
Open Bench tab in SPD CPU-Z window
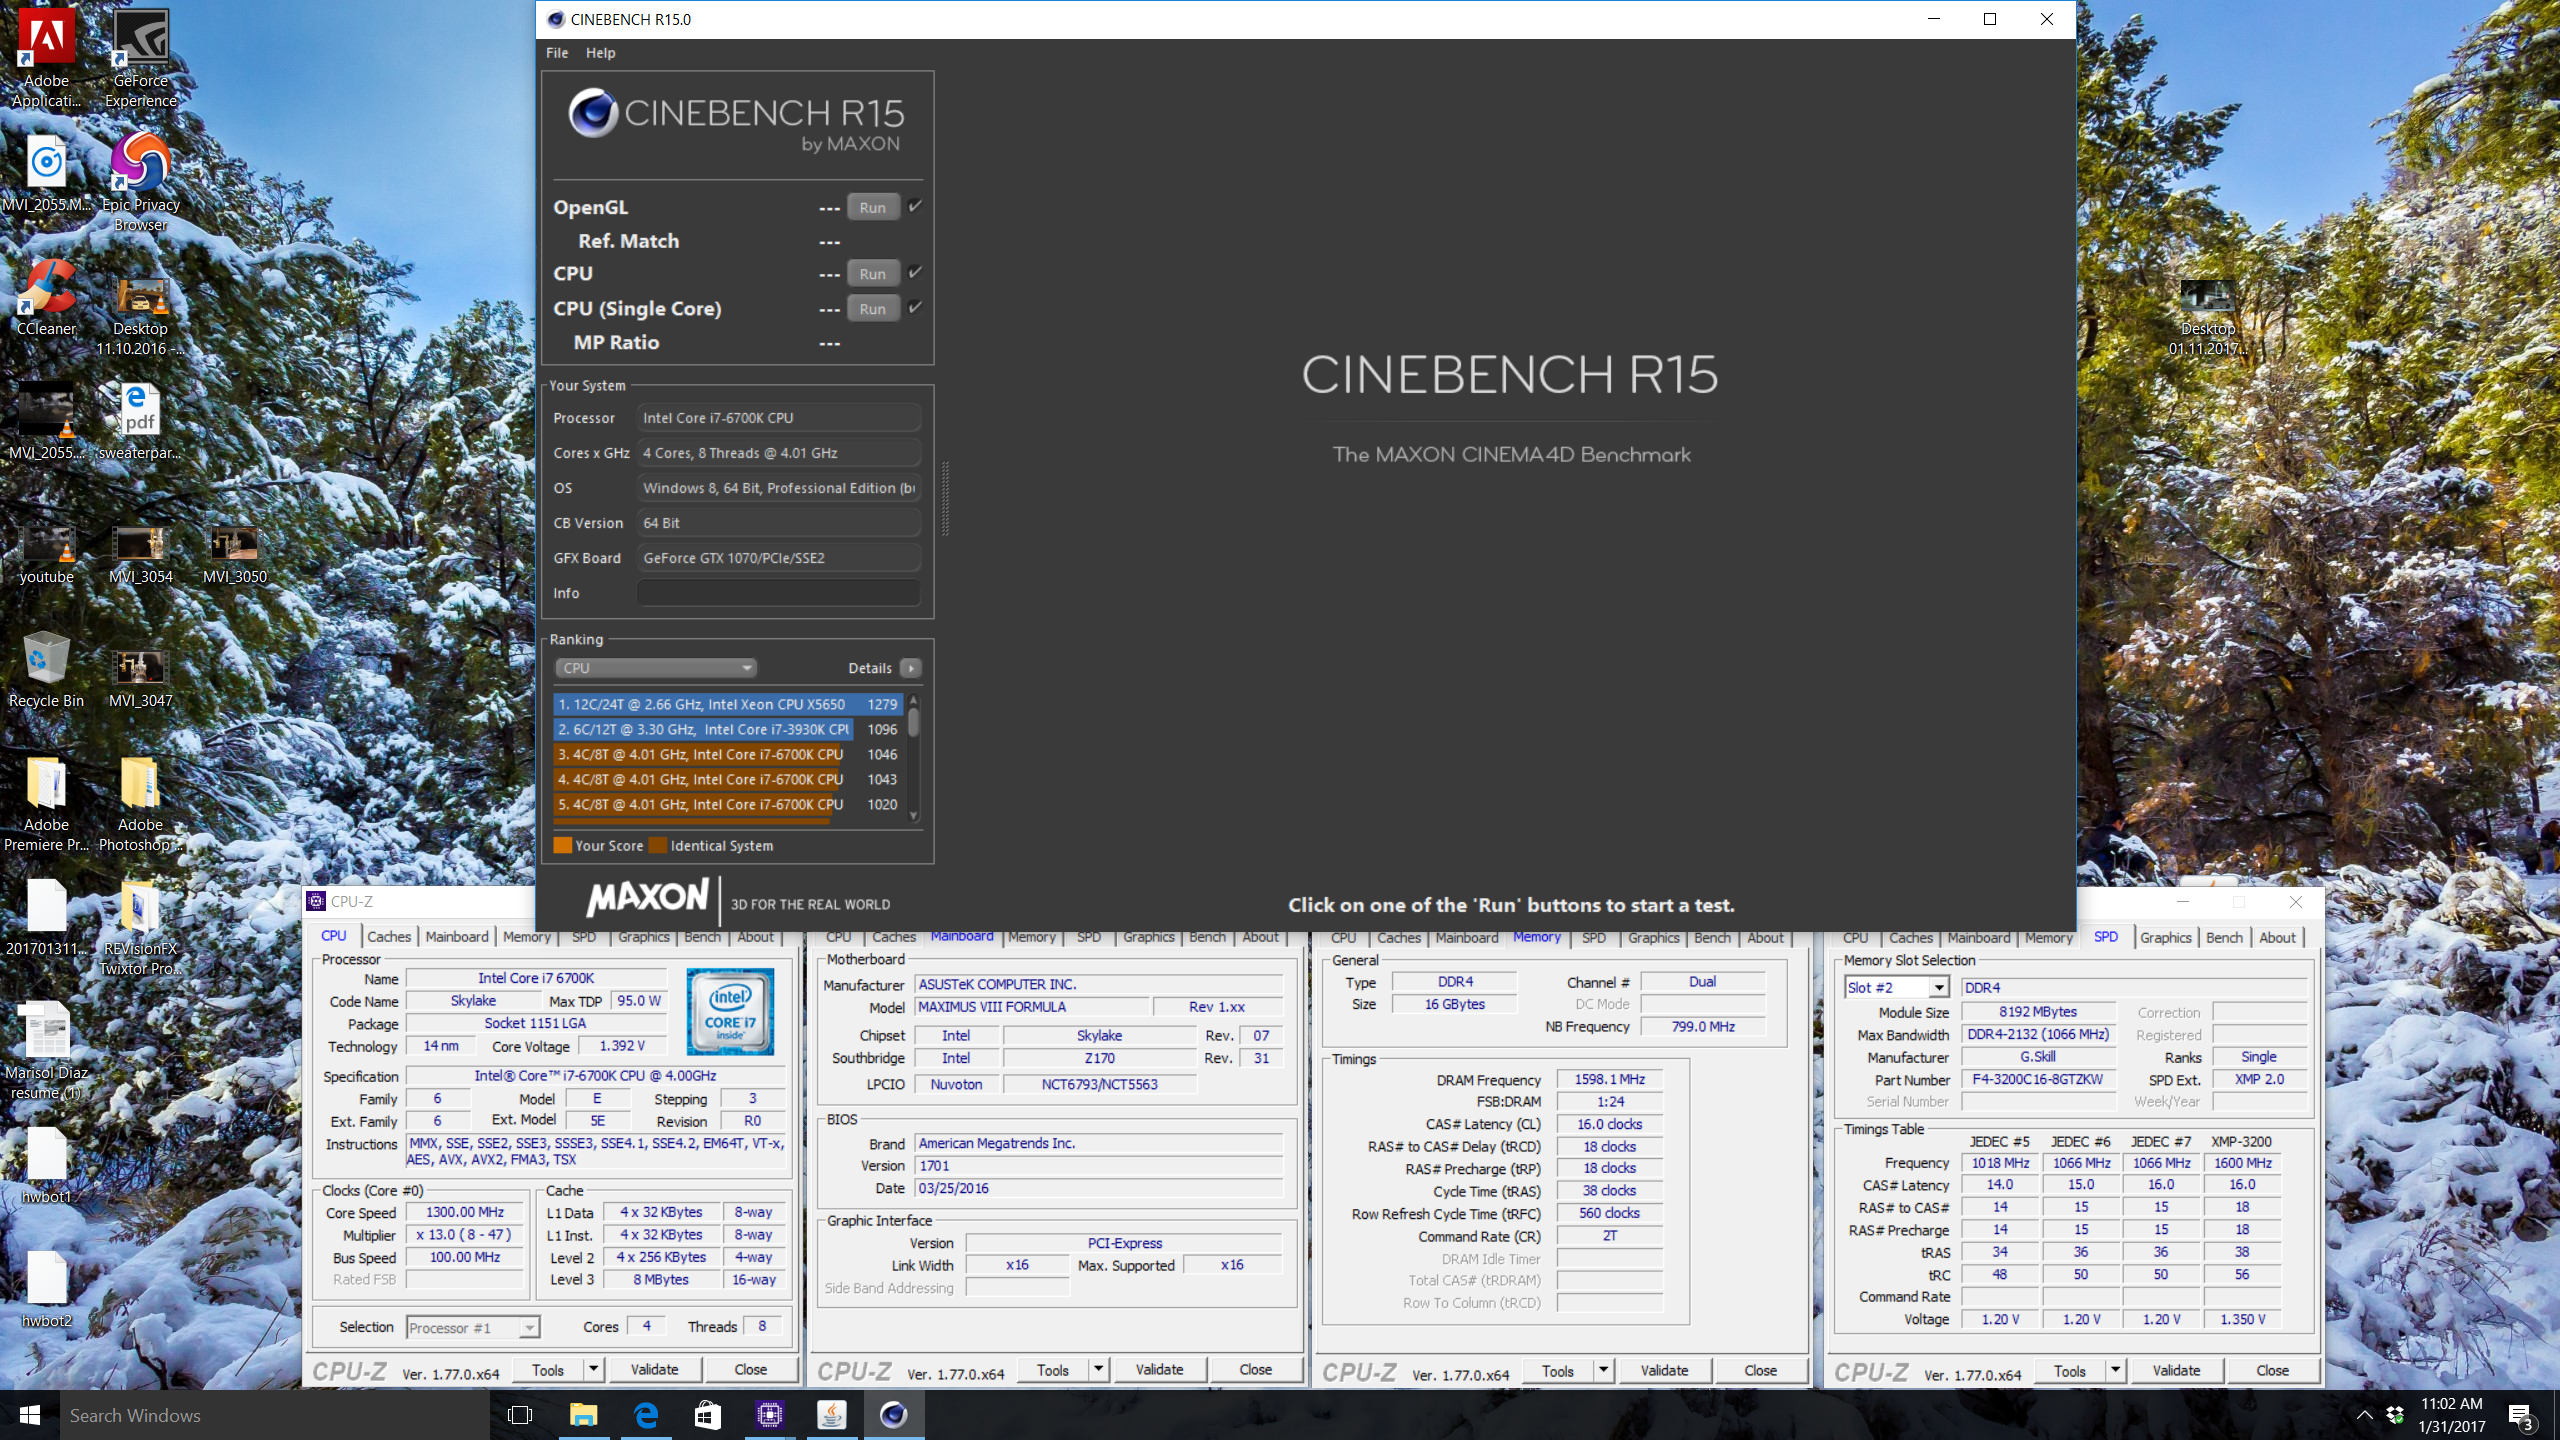(x=2224, y=937)
